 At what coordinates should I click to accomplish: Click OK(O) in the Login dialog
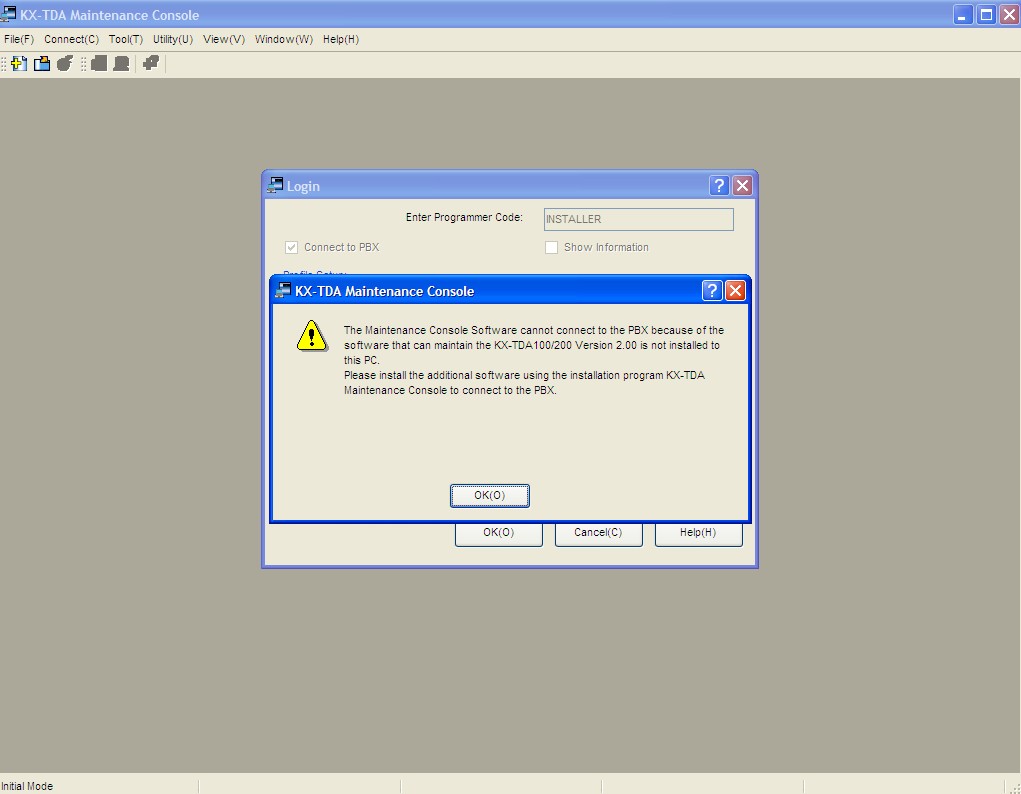499,534
